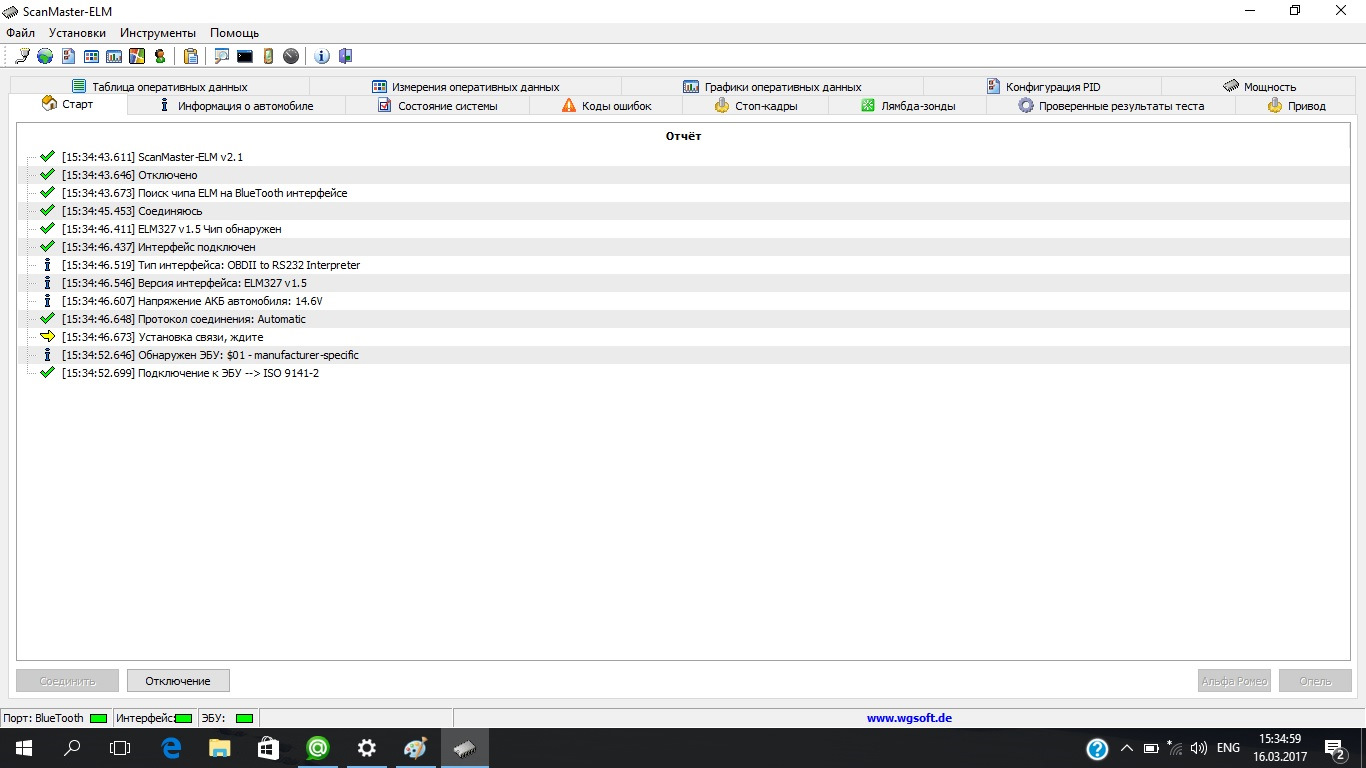Open the Проверенные результаты теста tab

pyautogui.click(x=1111, y=106)
